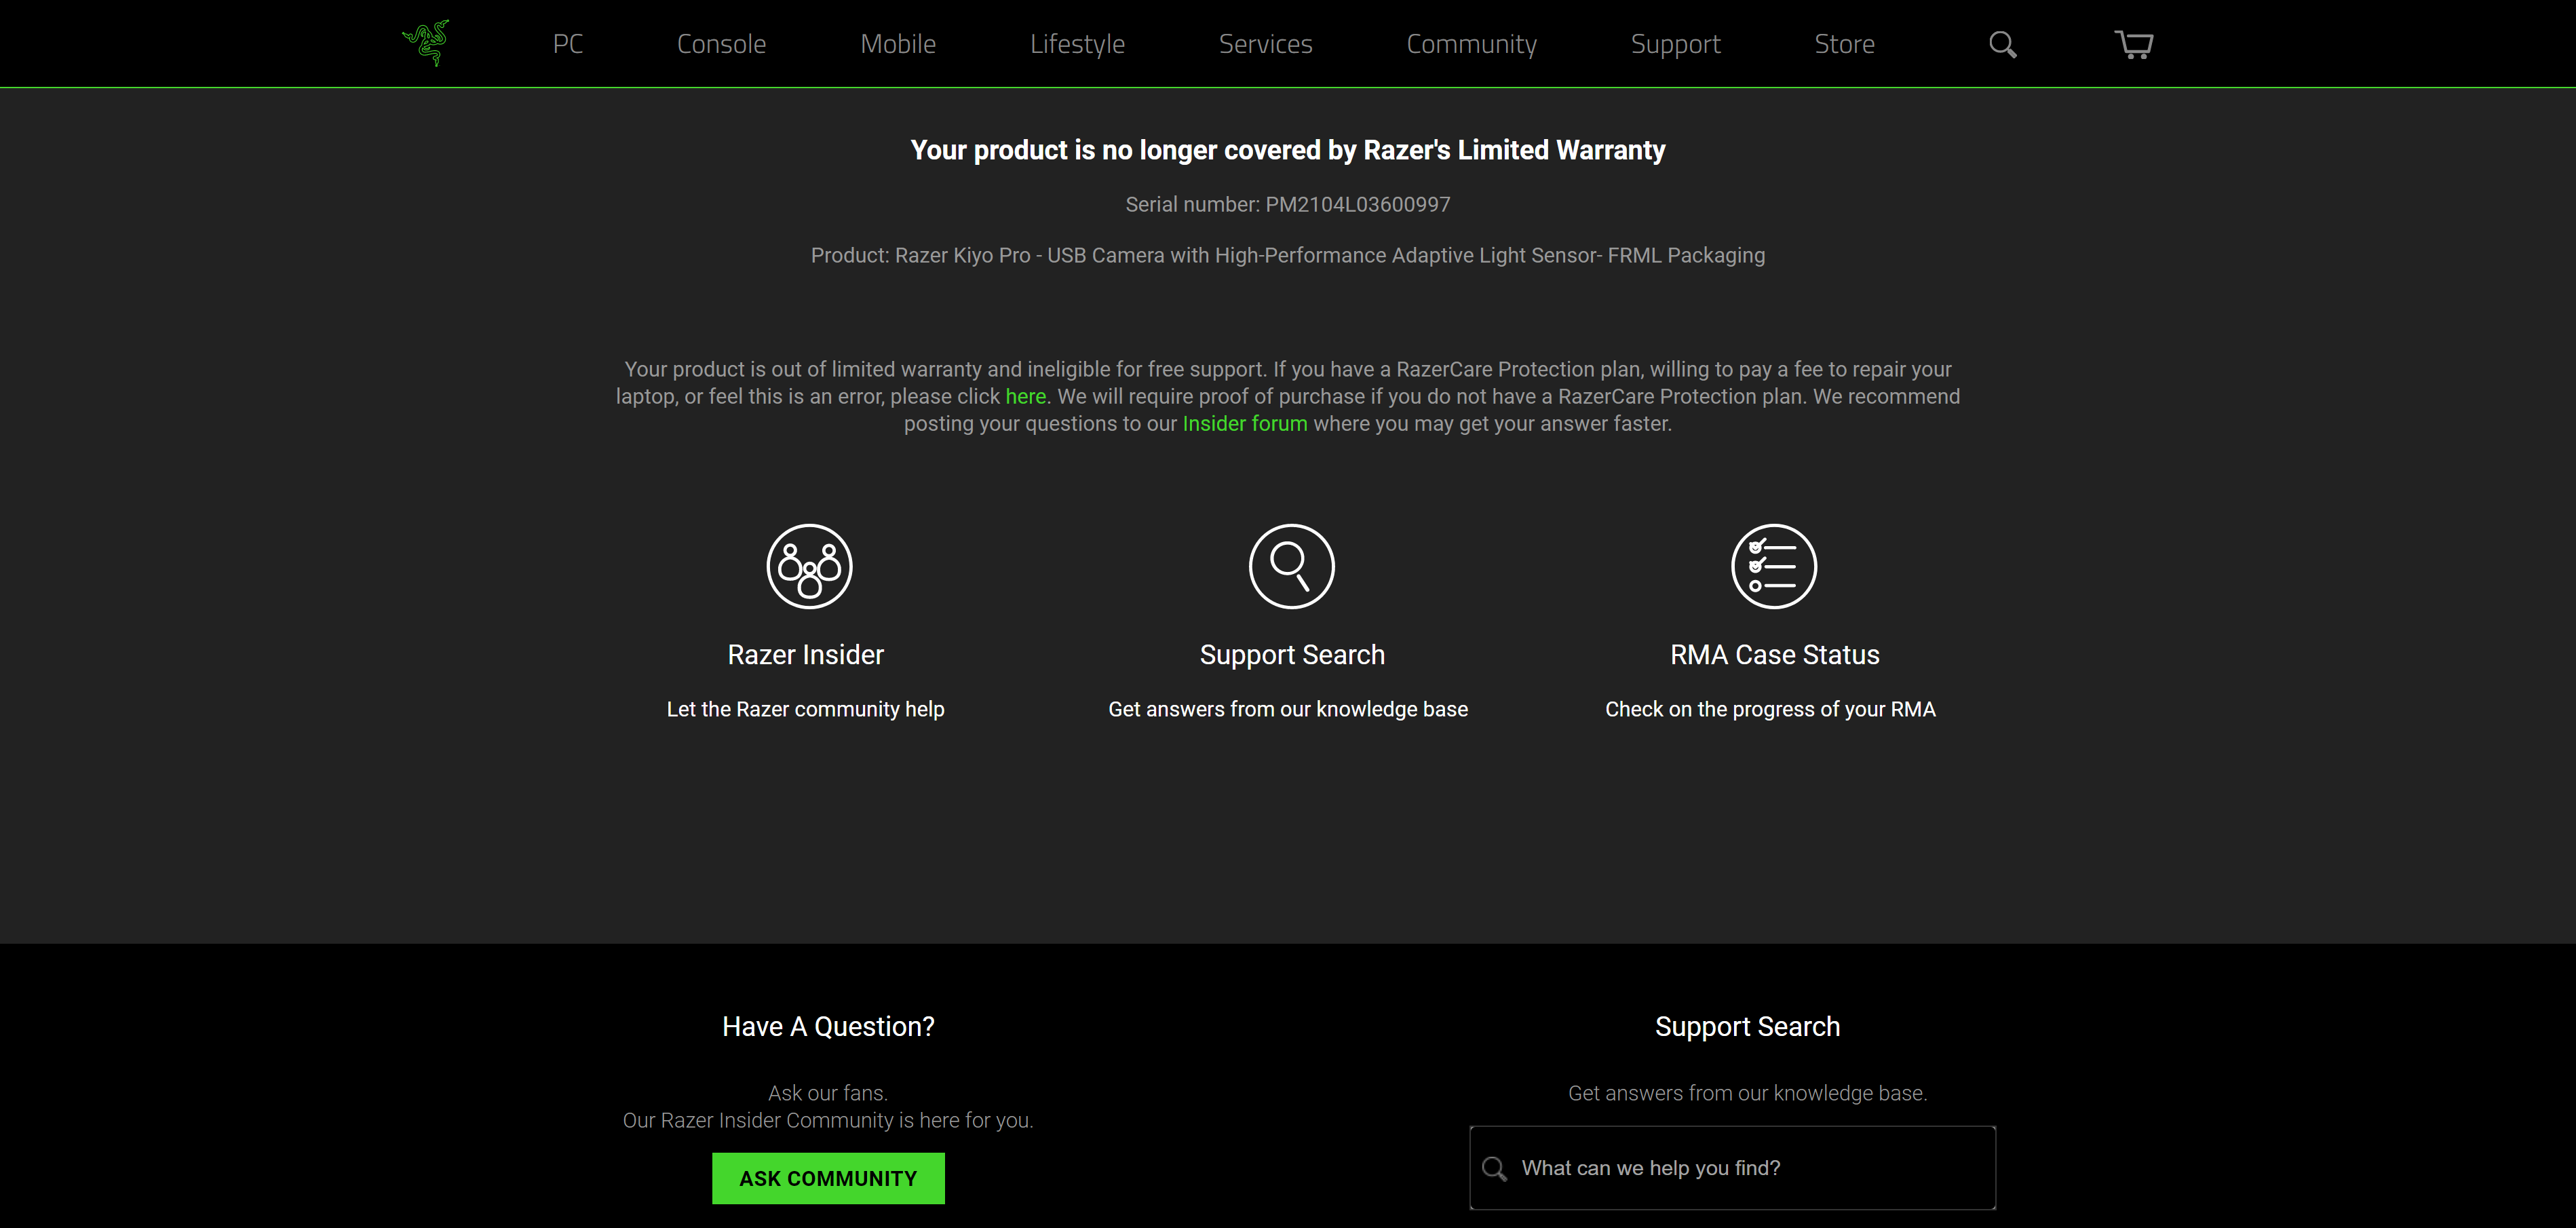
Task: Click the ASK COMMUNITY button
Action: click(828, 1178)
